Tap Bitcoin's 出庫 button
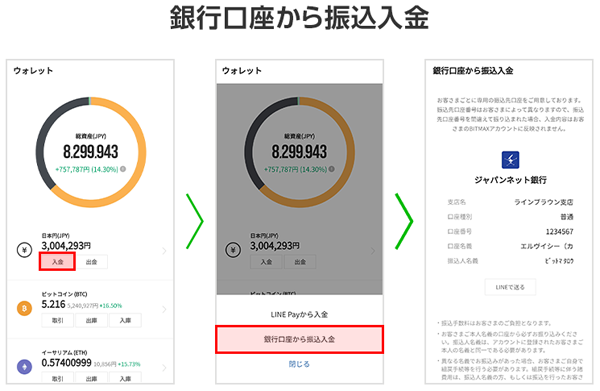 tap(91, 320)
